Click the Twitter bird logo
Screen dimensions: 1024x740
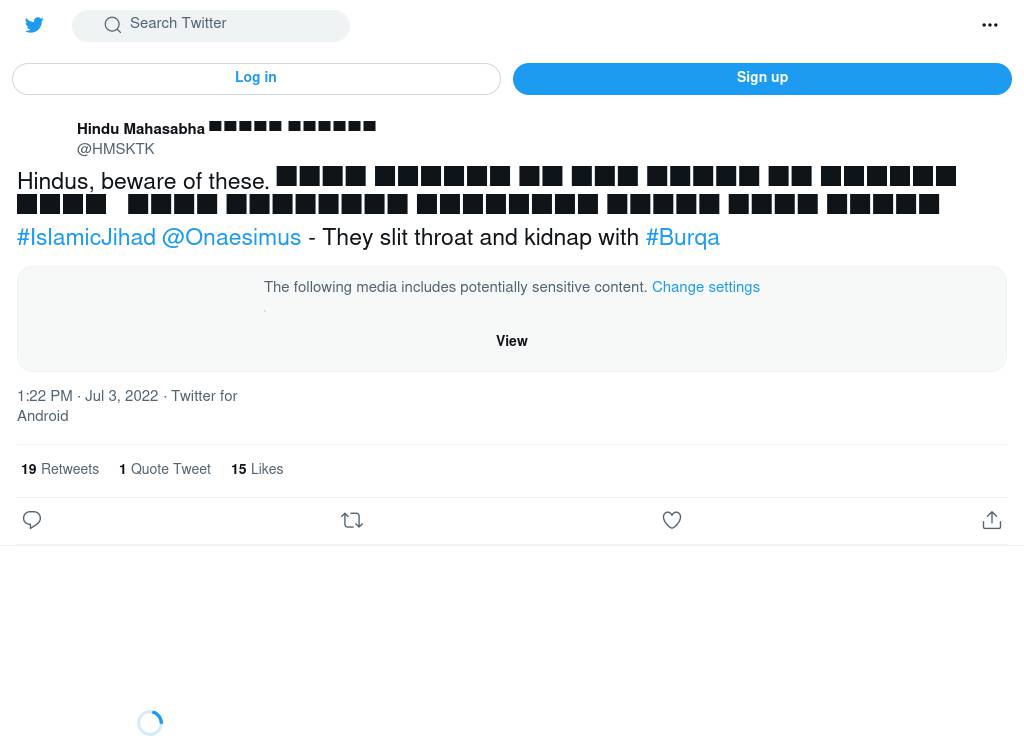34,25
